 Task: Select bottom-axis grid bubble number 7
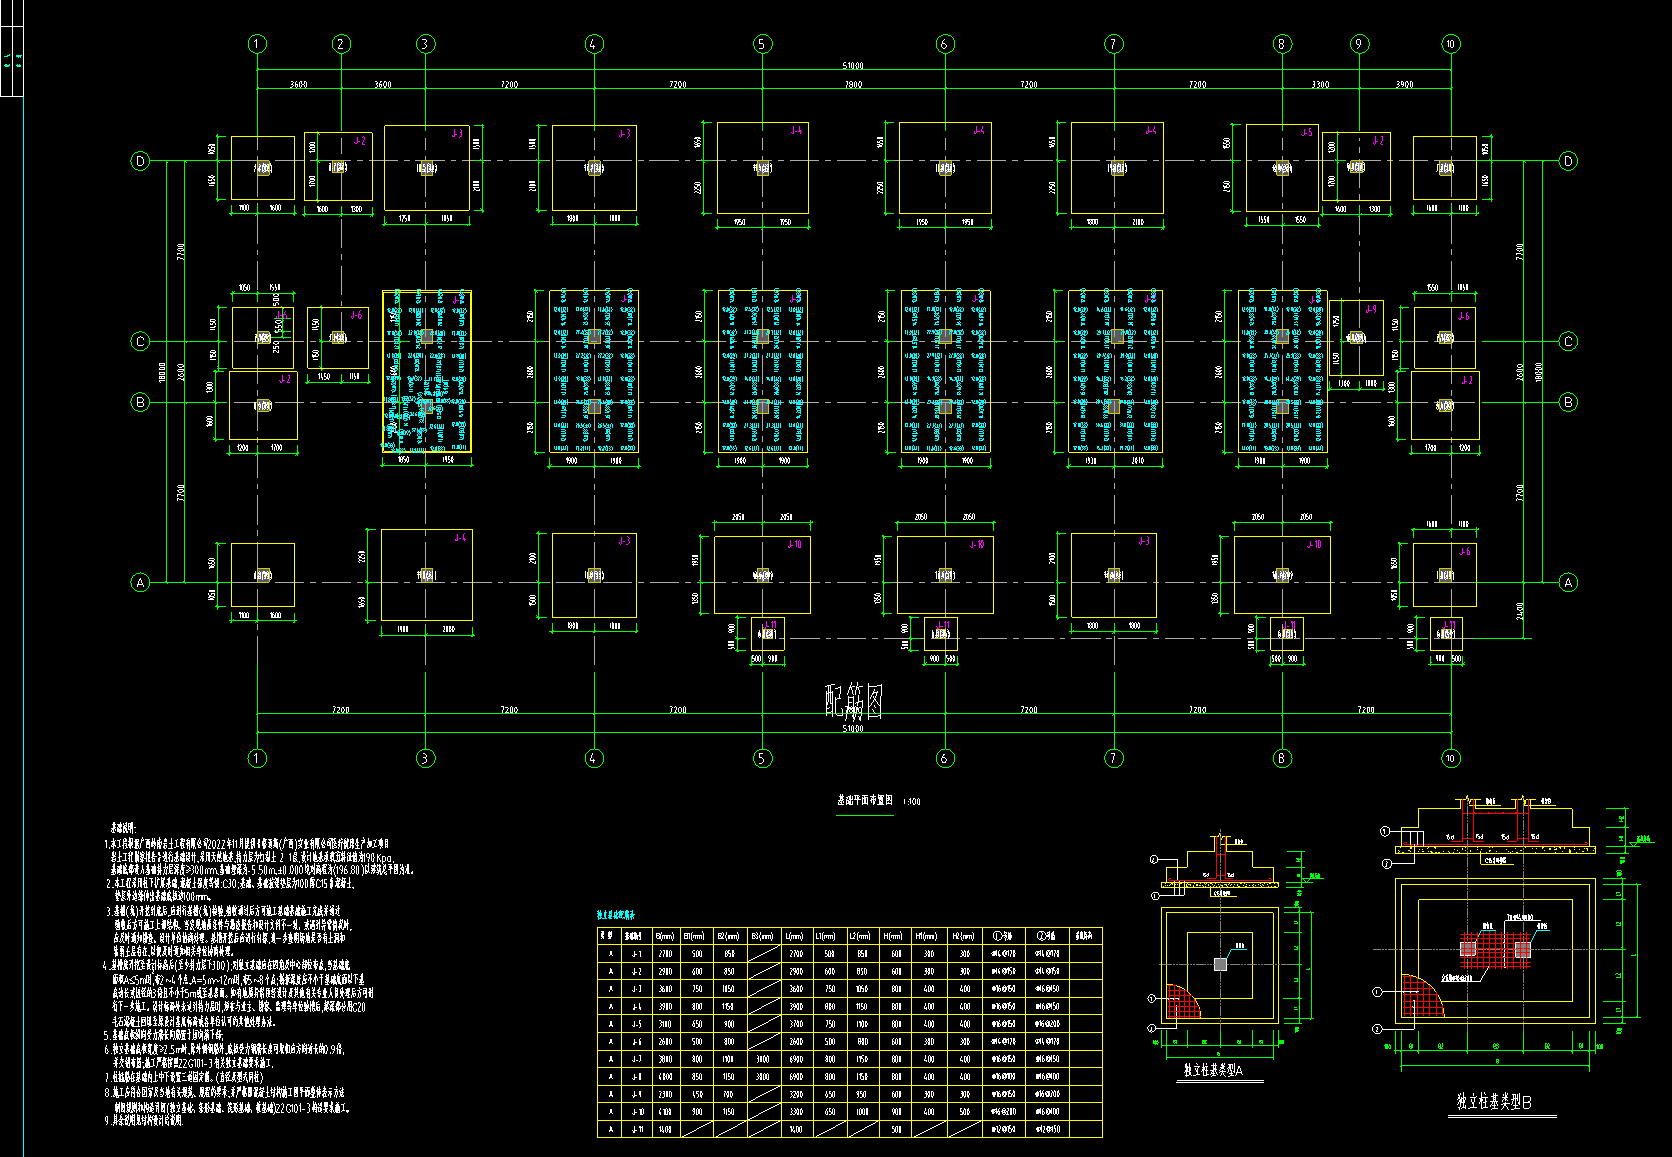[x=1113, y=758]
